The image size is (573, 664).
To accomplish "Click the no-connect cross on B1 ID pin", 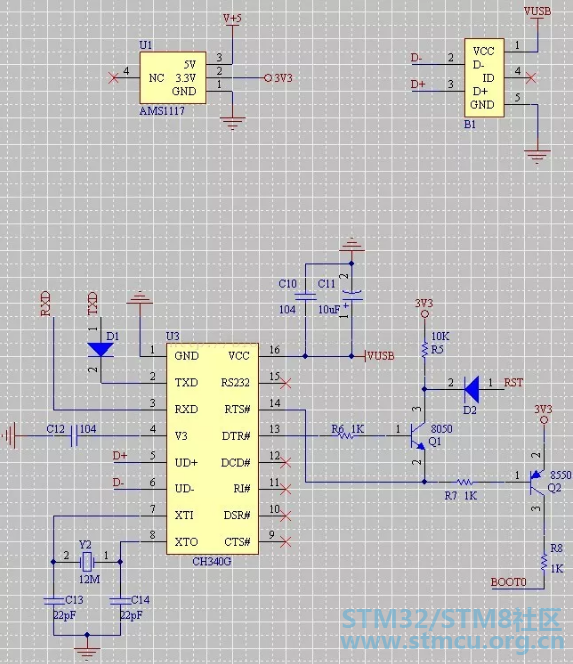I will [x=531, y=78].
